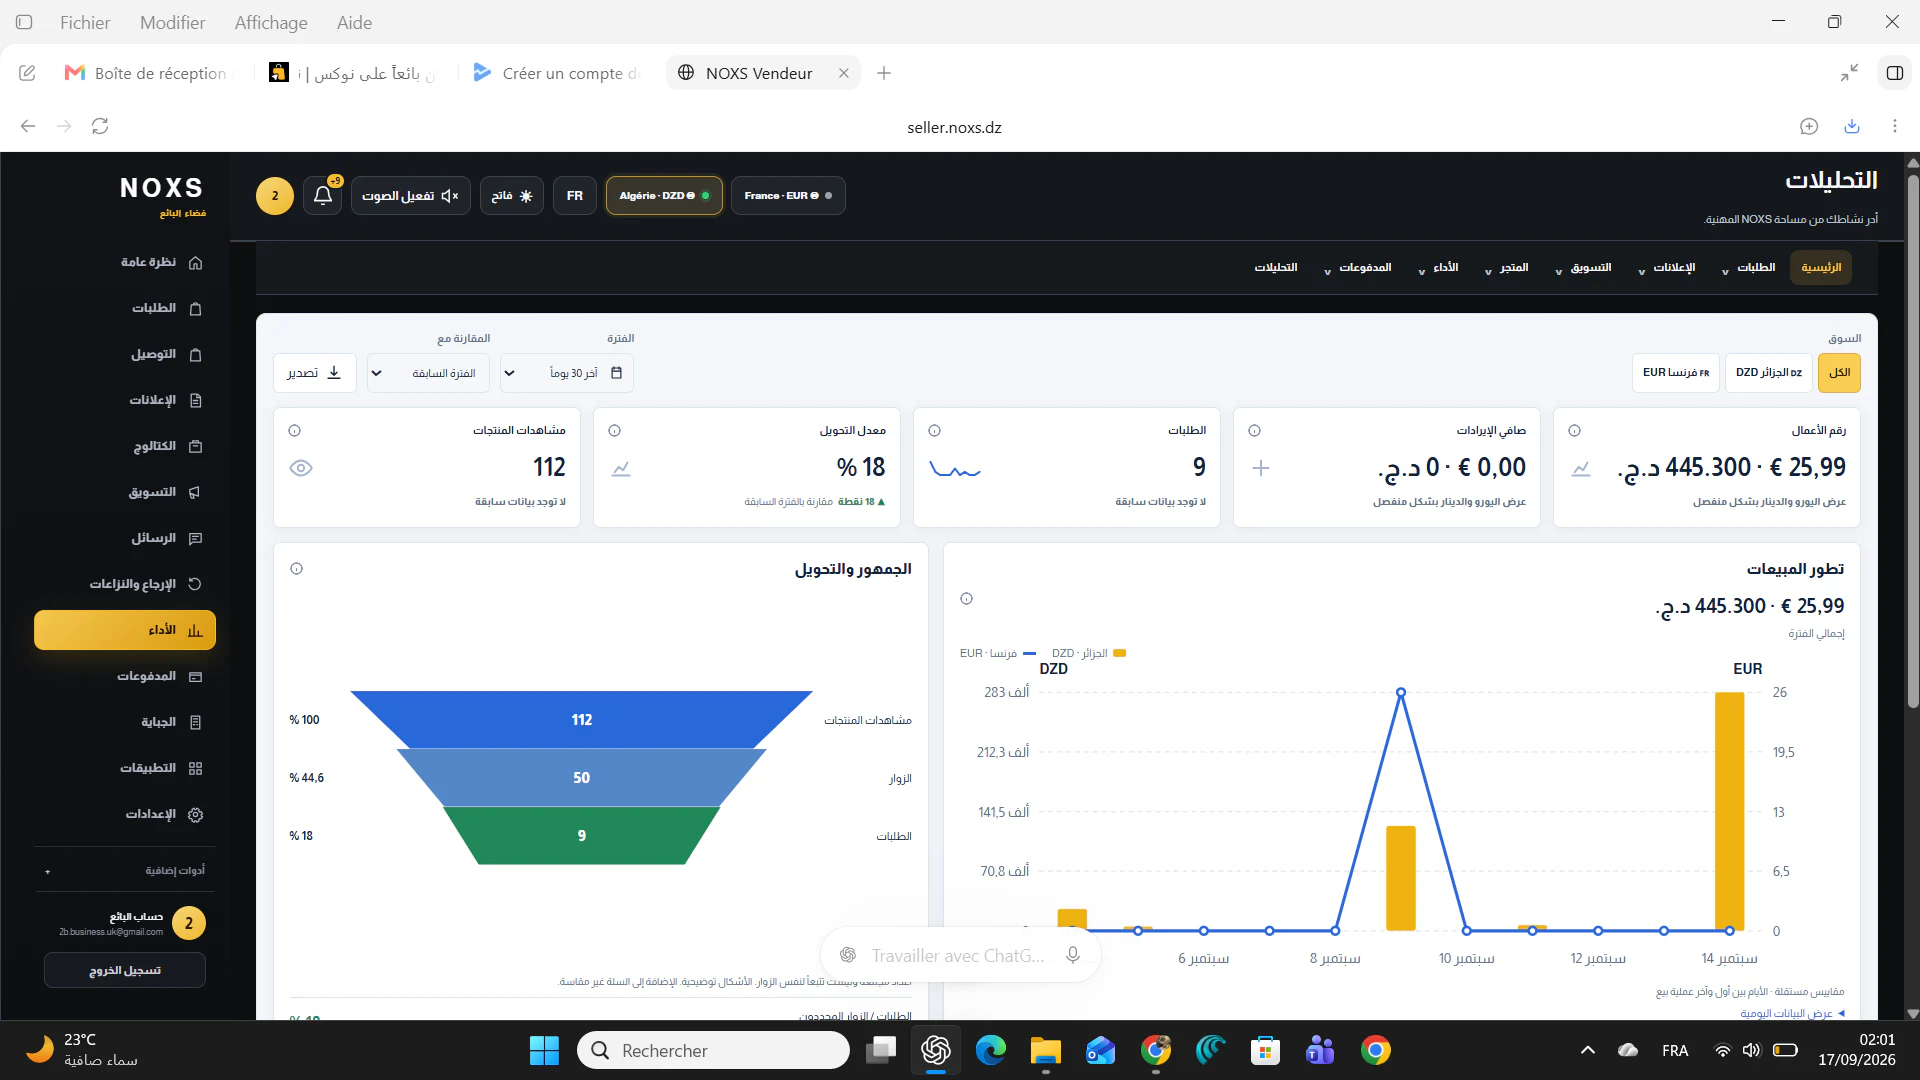
Task: Select the الكل market filter
Action: tap(1839, 373)
